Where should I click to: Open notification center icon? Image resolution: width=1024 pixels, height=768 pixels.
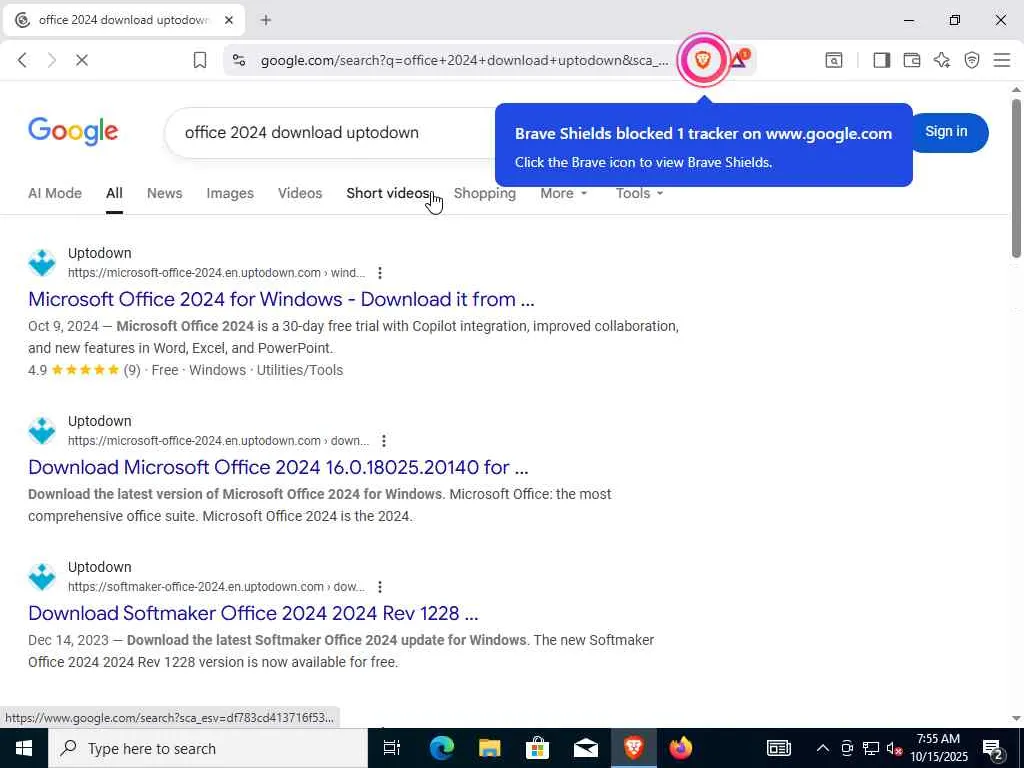[993, 749]
